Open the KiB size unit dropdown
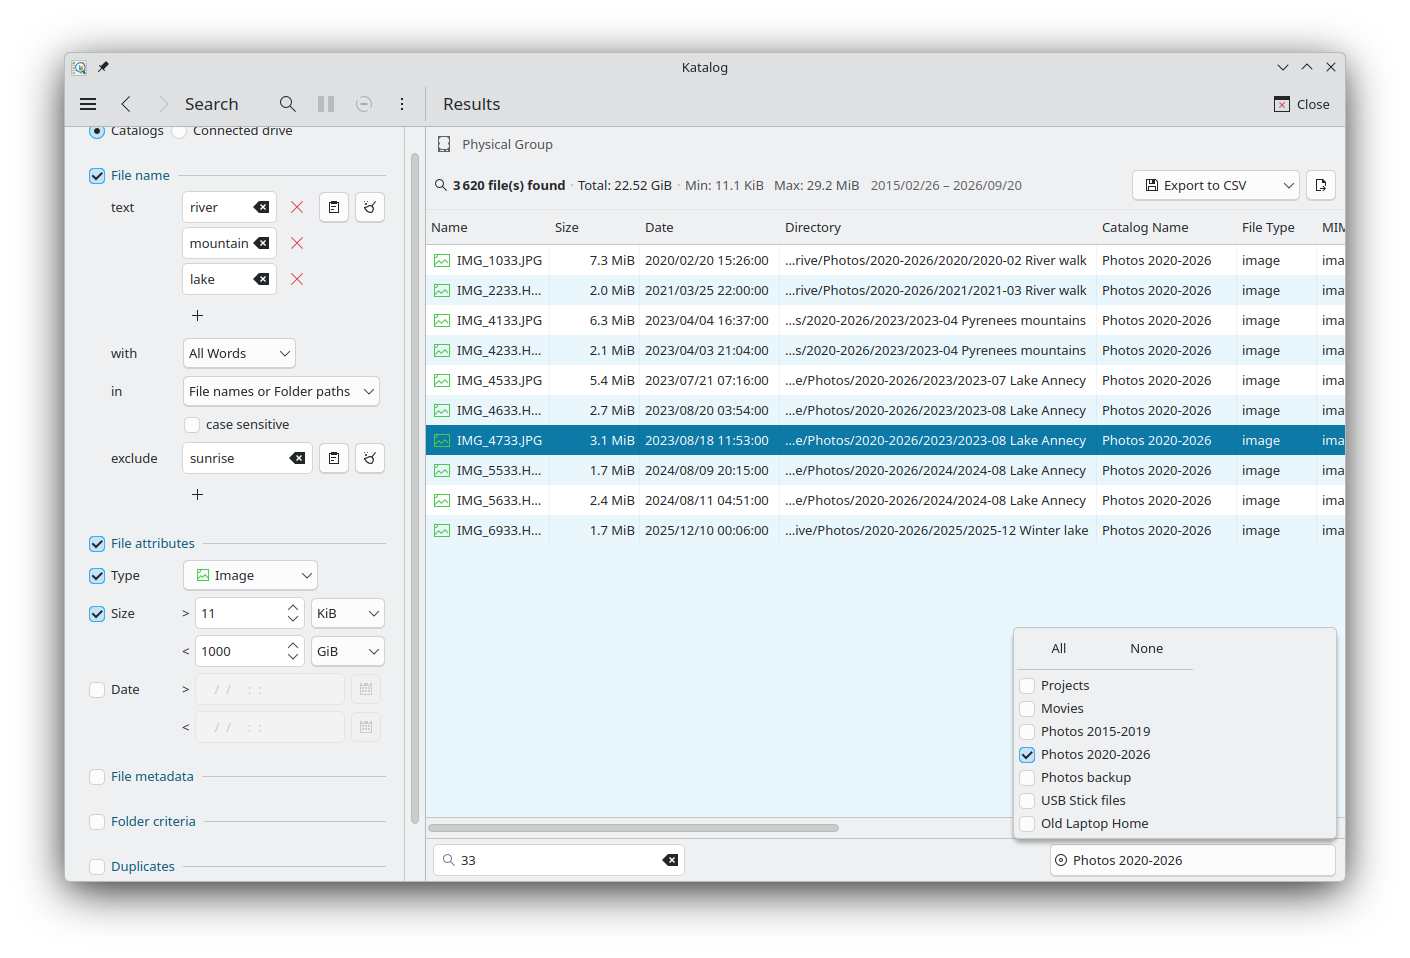The width and height of the screenshot is (1410, 958). pos(348,613)
